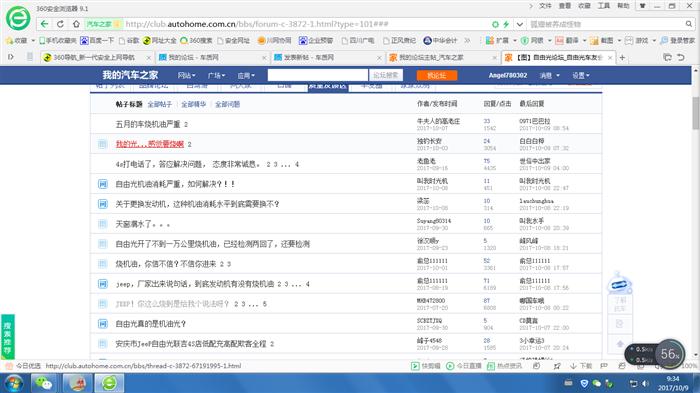Open thread 自由光机油消耗严重，如何解决

coord(175,184)
